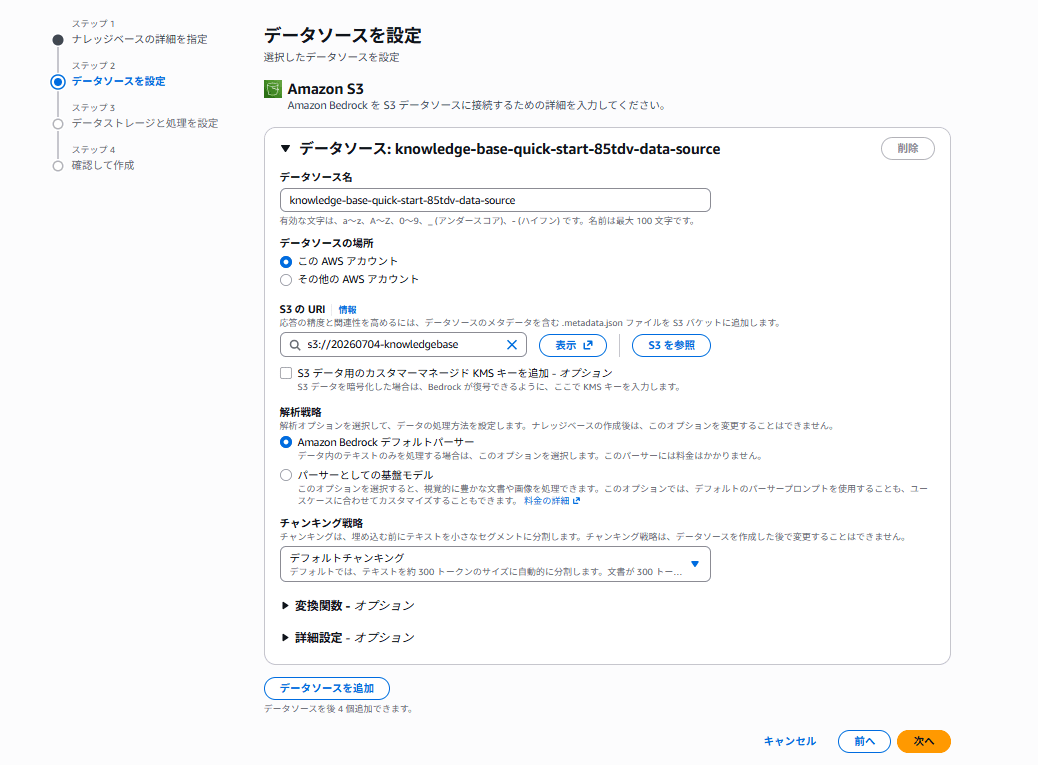The width and height of the screenshot is (1038, 765).
Task: Click external link icon next to 料金の詳細
Action: (x=577, y=501)
